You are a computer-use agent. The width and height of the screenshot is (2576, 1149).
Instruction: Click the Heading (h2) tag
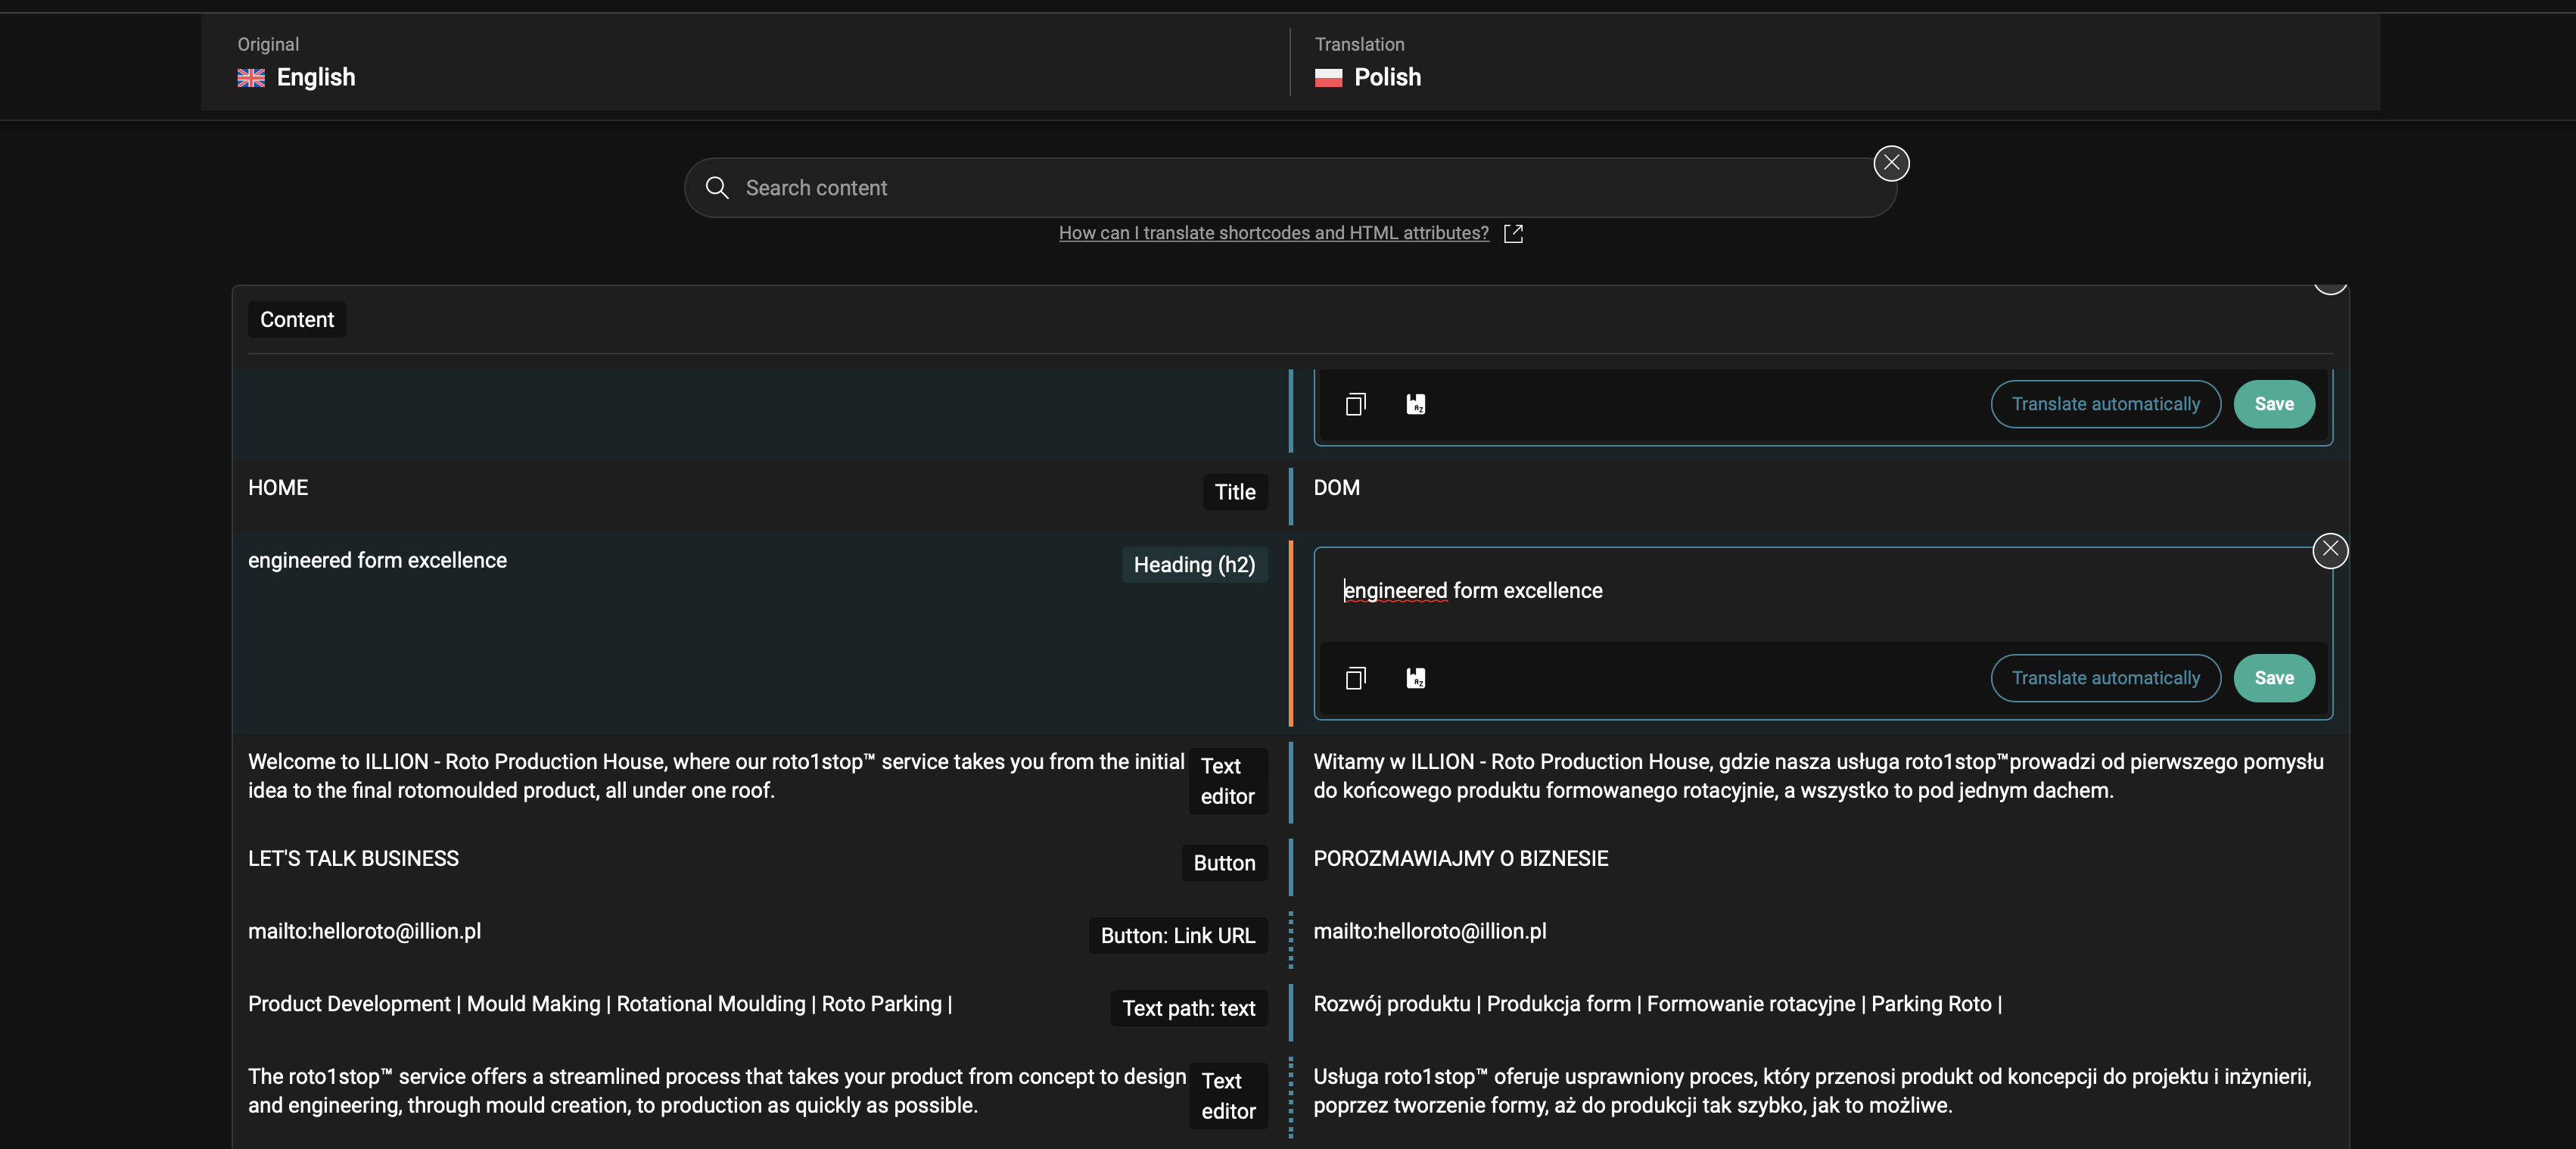pyautogui.click(x=1194, y=565)
